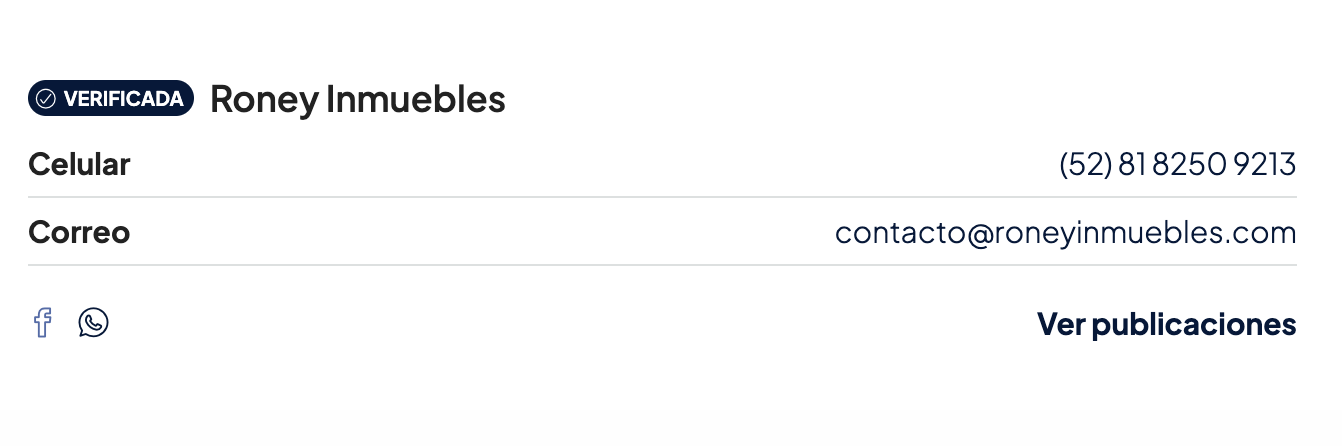Screen dimensions: 1342x446
Task: Click the "contacto" part of the email address
Action: pyautogui.click(x=899, y=233)
